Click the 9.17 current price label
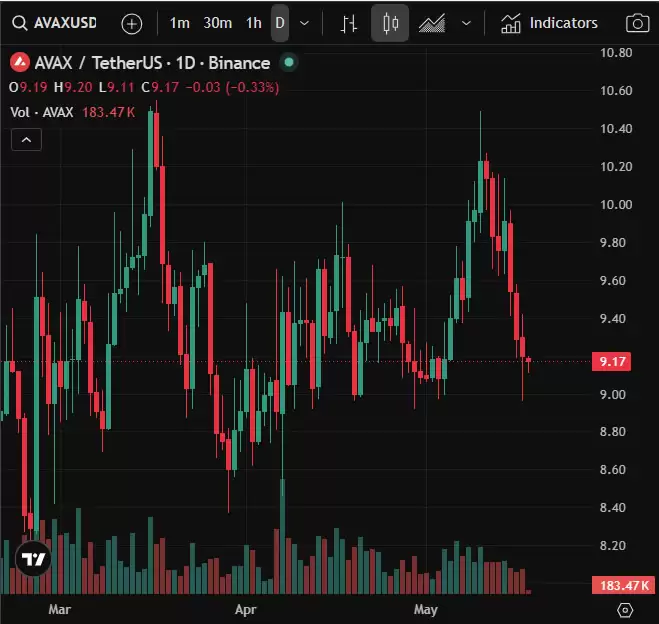The width and height of the screenshot is (659, 624). [612, 361]
